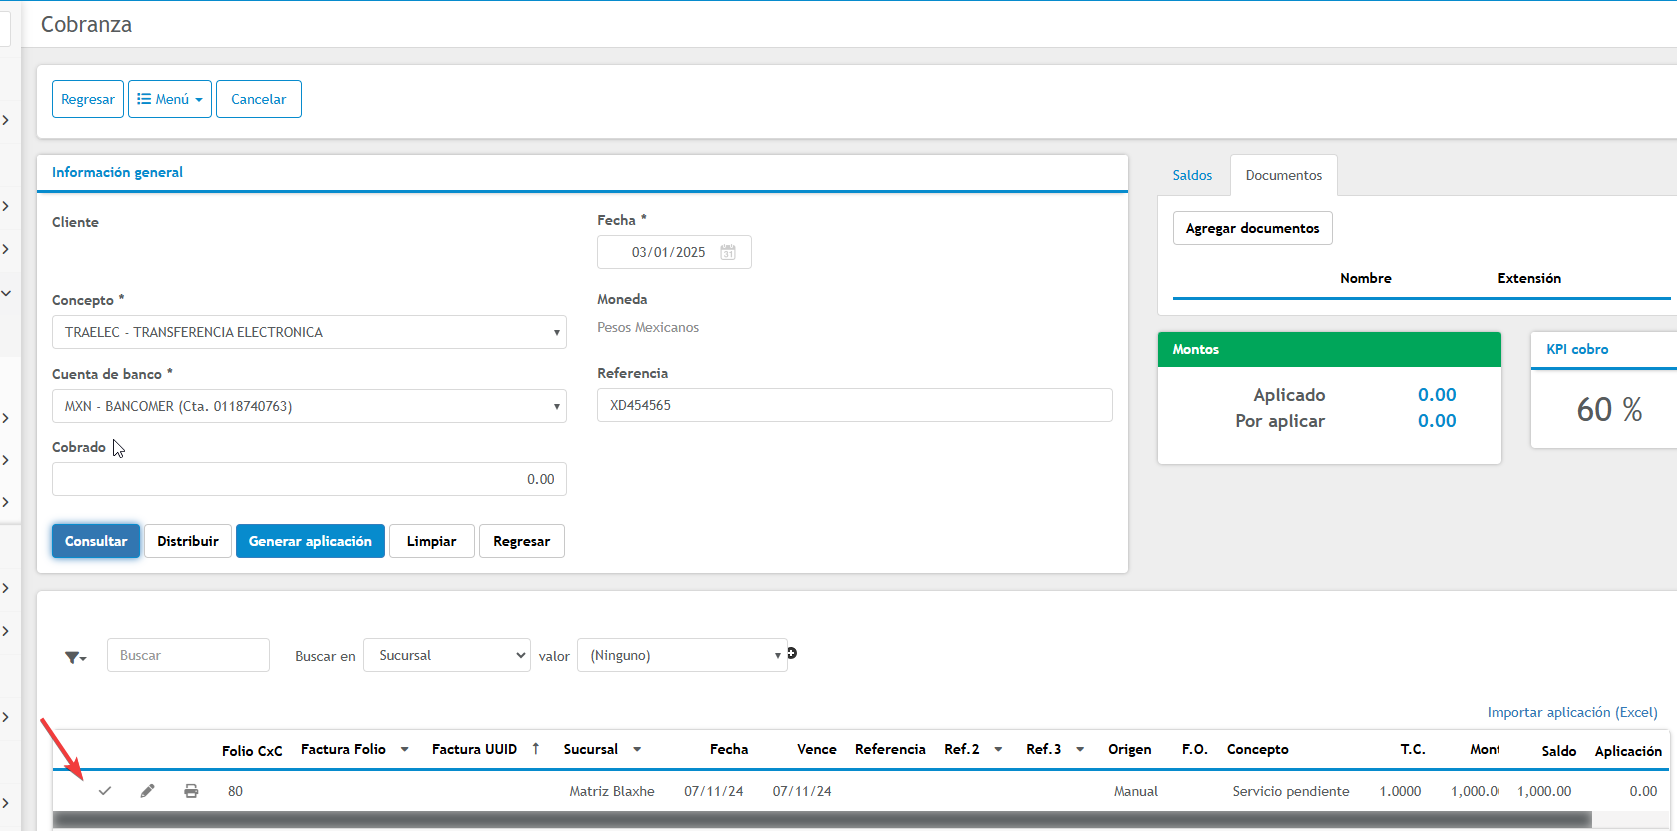This screenshot has width=1677, height=831.
Task: Click the Información general header
Action: [117, 172]
